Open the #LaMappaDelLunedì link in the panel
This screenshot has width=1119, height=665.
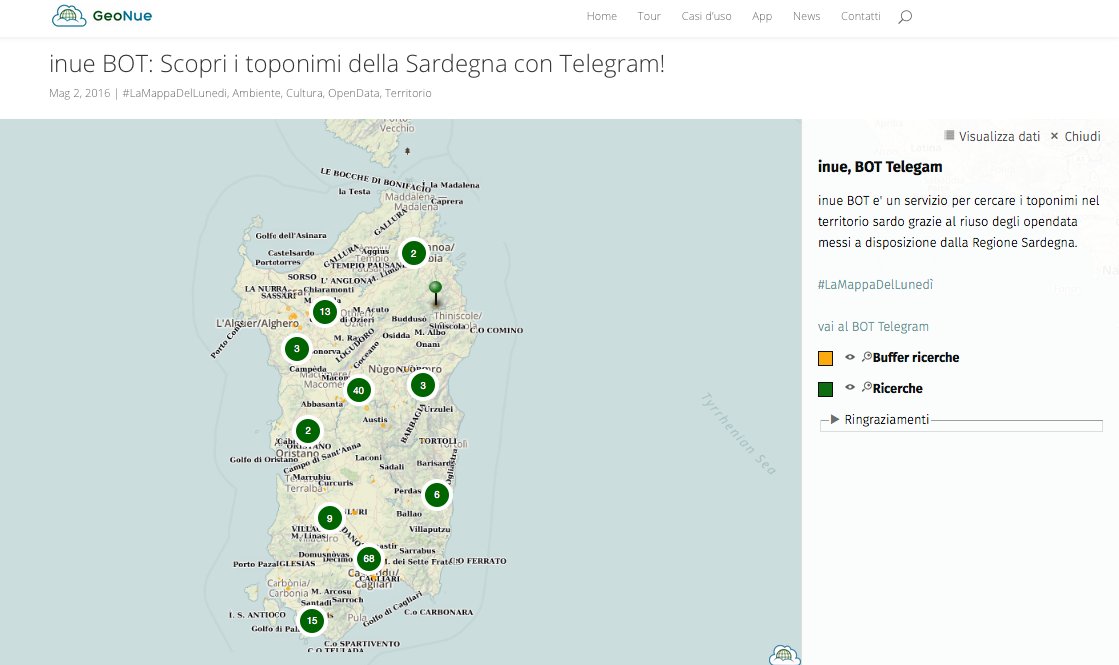tap(876, 285)
